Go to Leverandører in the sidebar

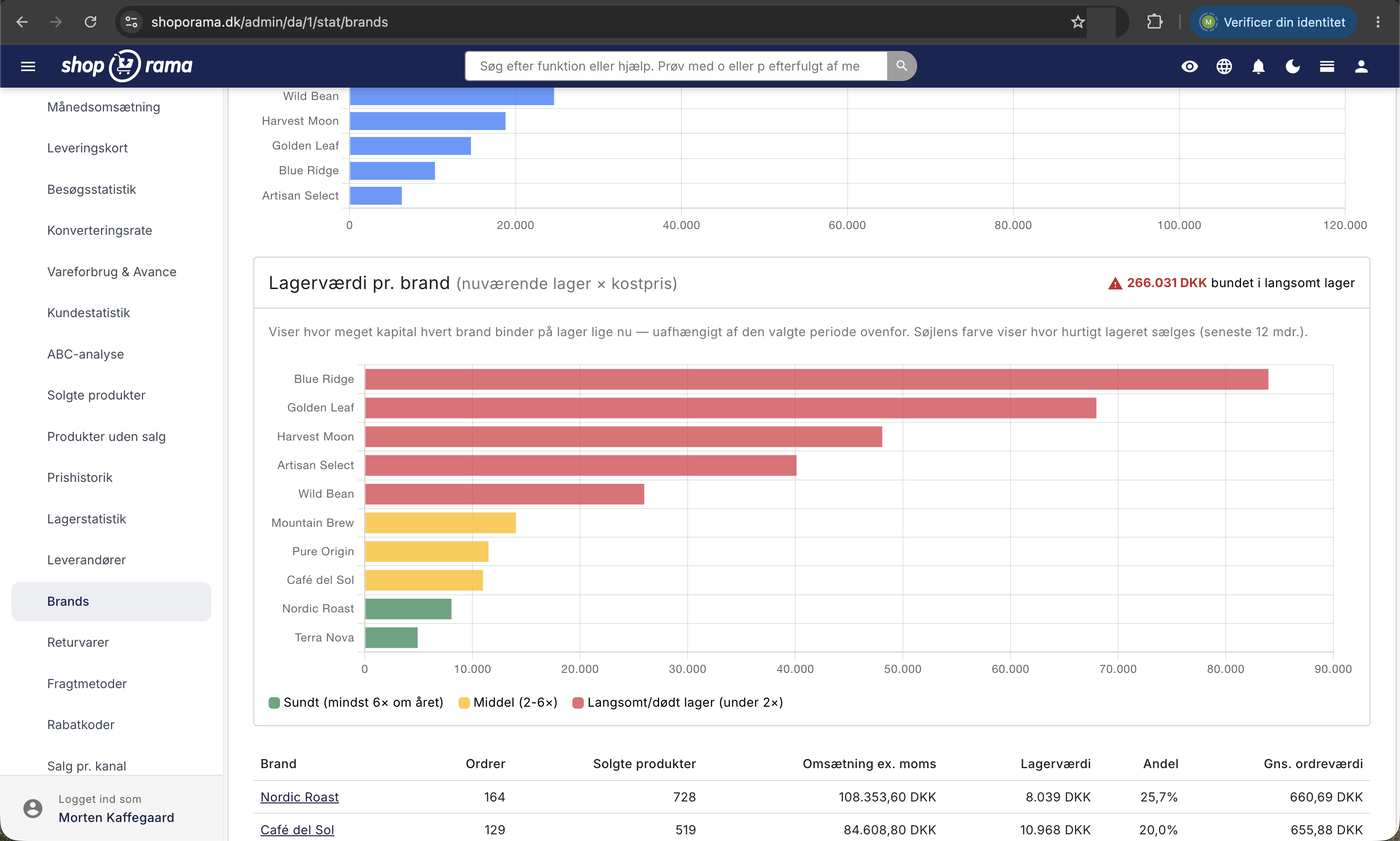coord(87,560)
